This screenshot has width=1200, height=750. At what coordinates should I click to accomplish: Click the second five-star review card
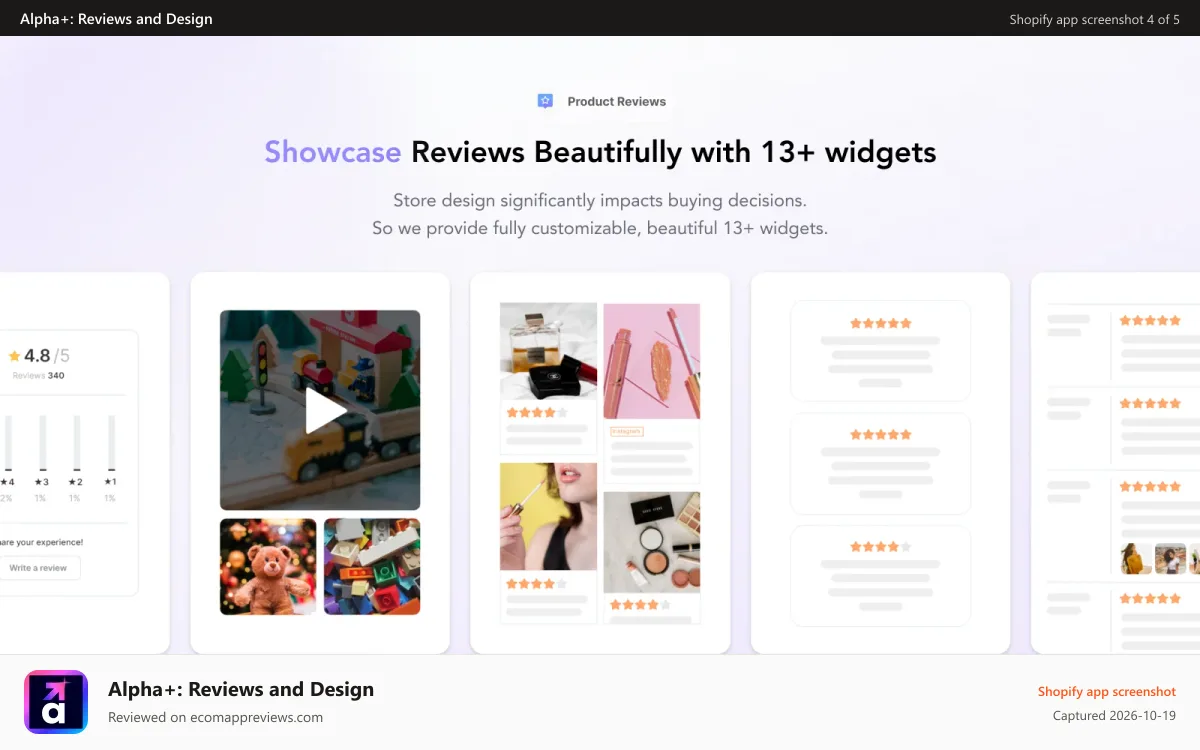click(880, 463)
